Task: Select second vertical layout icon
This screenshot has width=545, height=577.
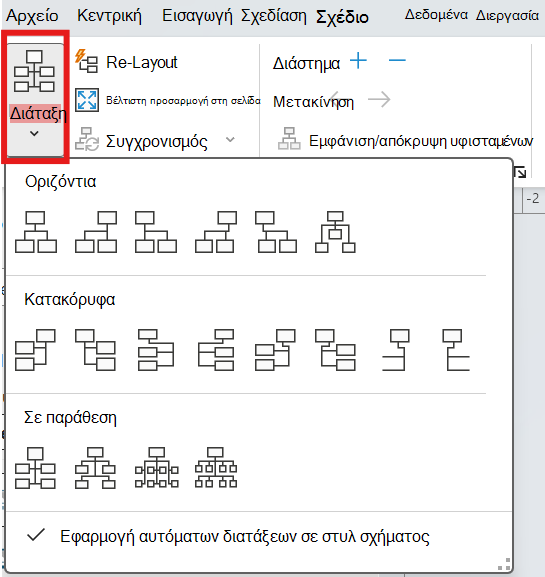Action: (x=95, y=350)
